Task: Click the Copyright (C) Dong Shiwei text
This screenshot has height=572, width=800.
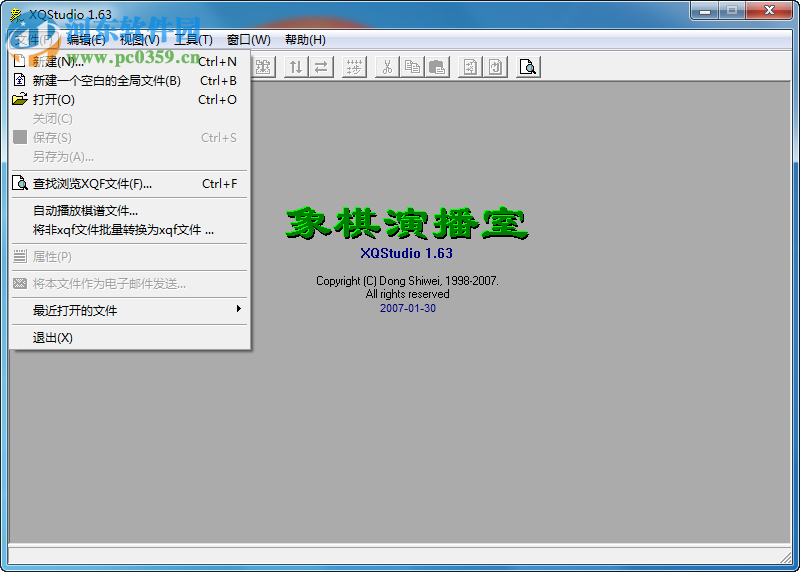Action: tap(407, 281)
